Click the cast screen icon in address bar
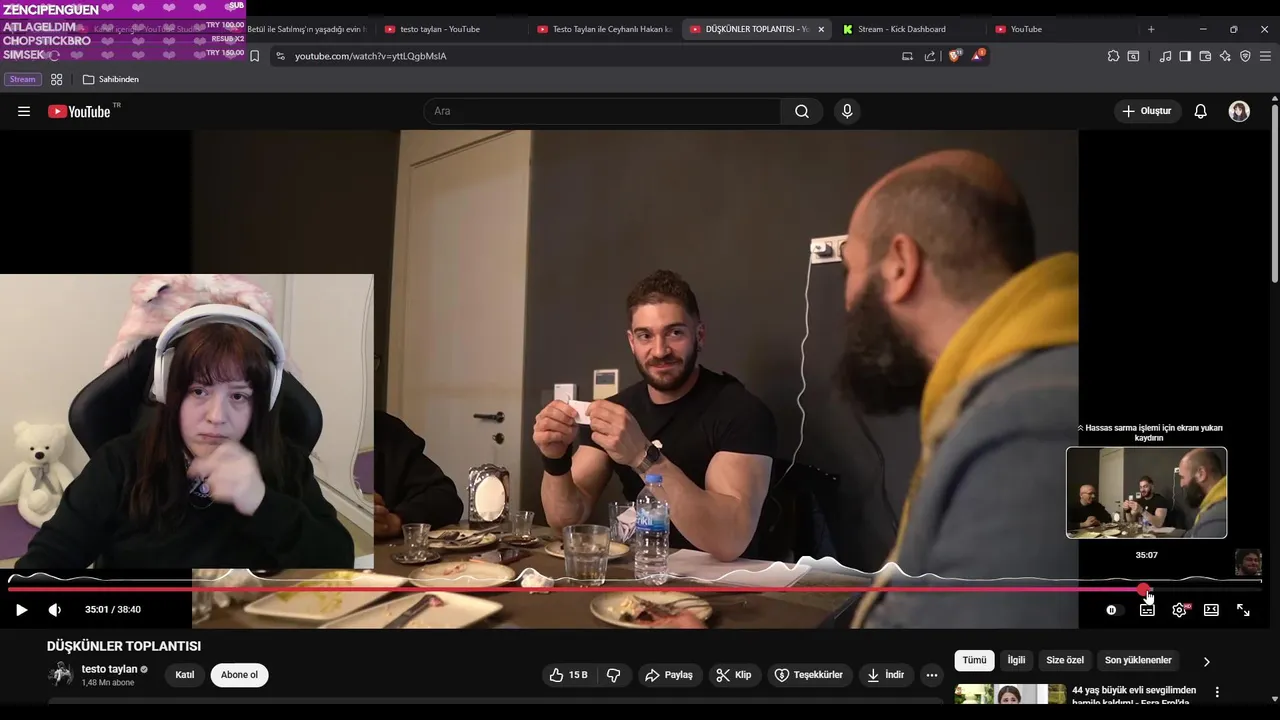Screen dimensions: 1280x720 coord(908,56)
